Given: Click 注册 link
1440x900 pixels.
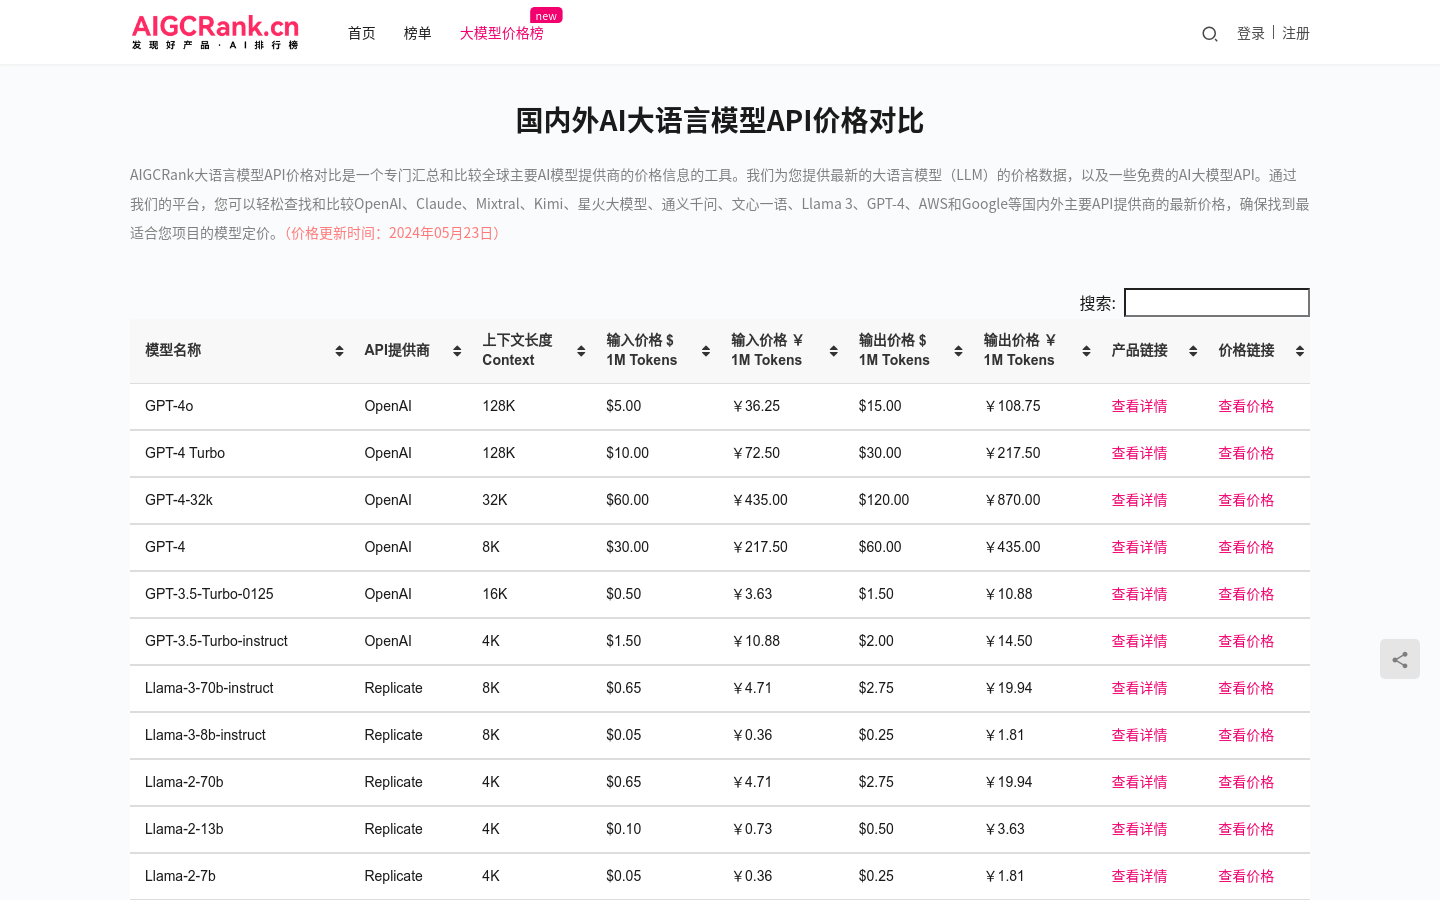Looking at the screenshot, I should [1296, 33].
